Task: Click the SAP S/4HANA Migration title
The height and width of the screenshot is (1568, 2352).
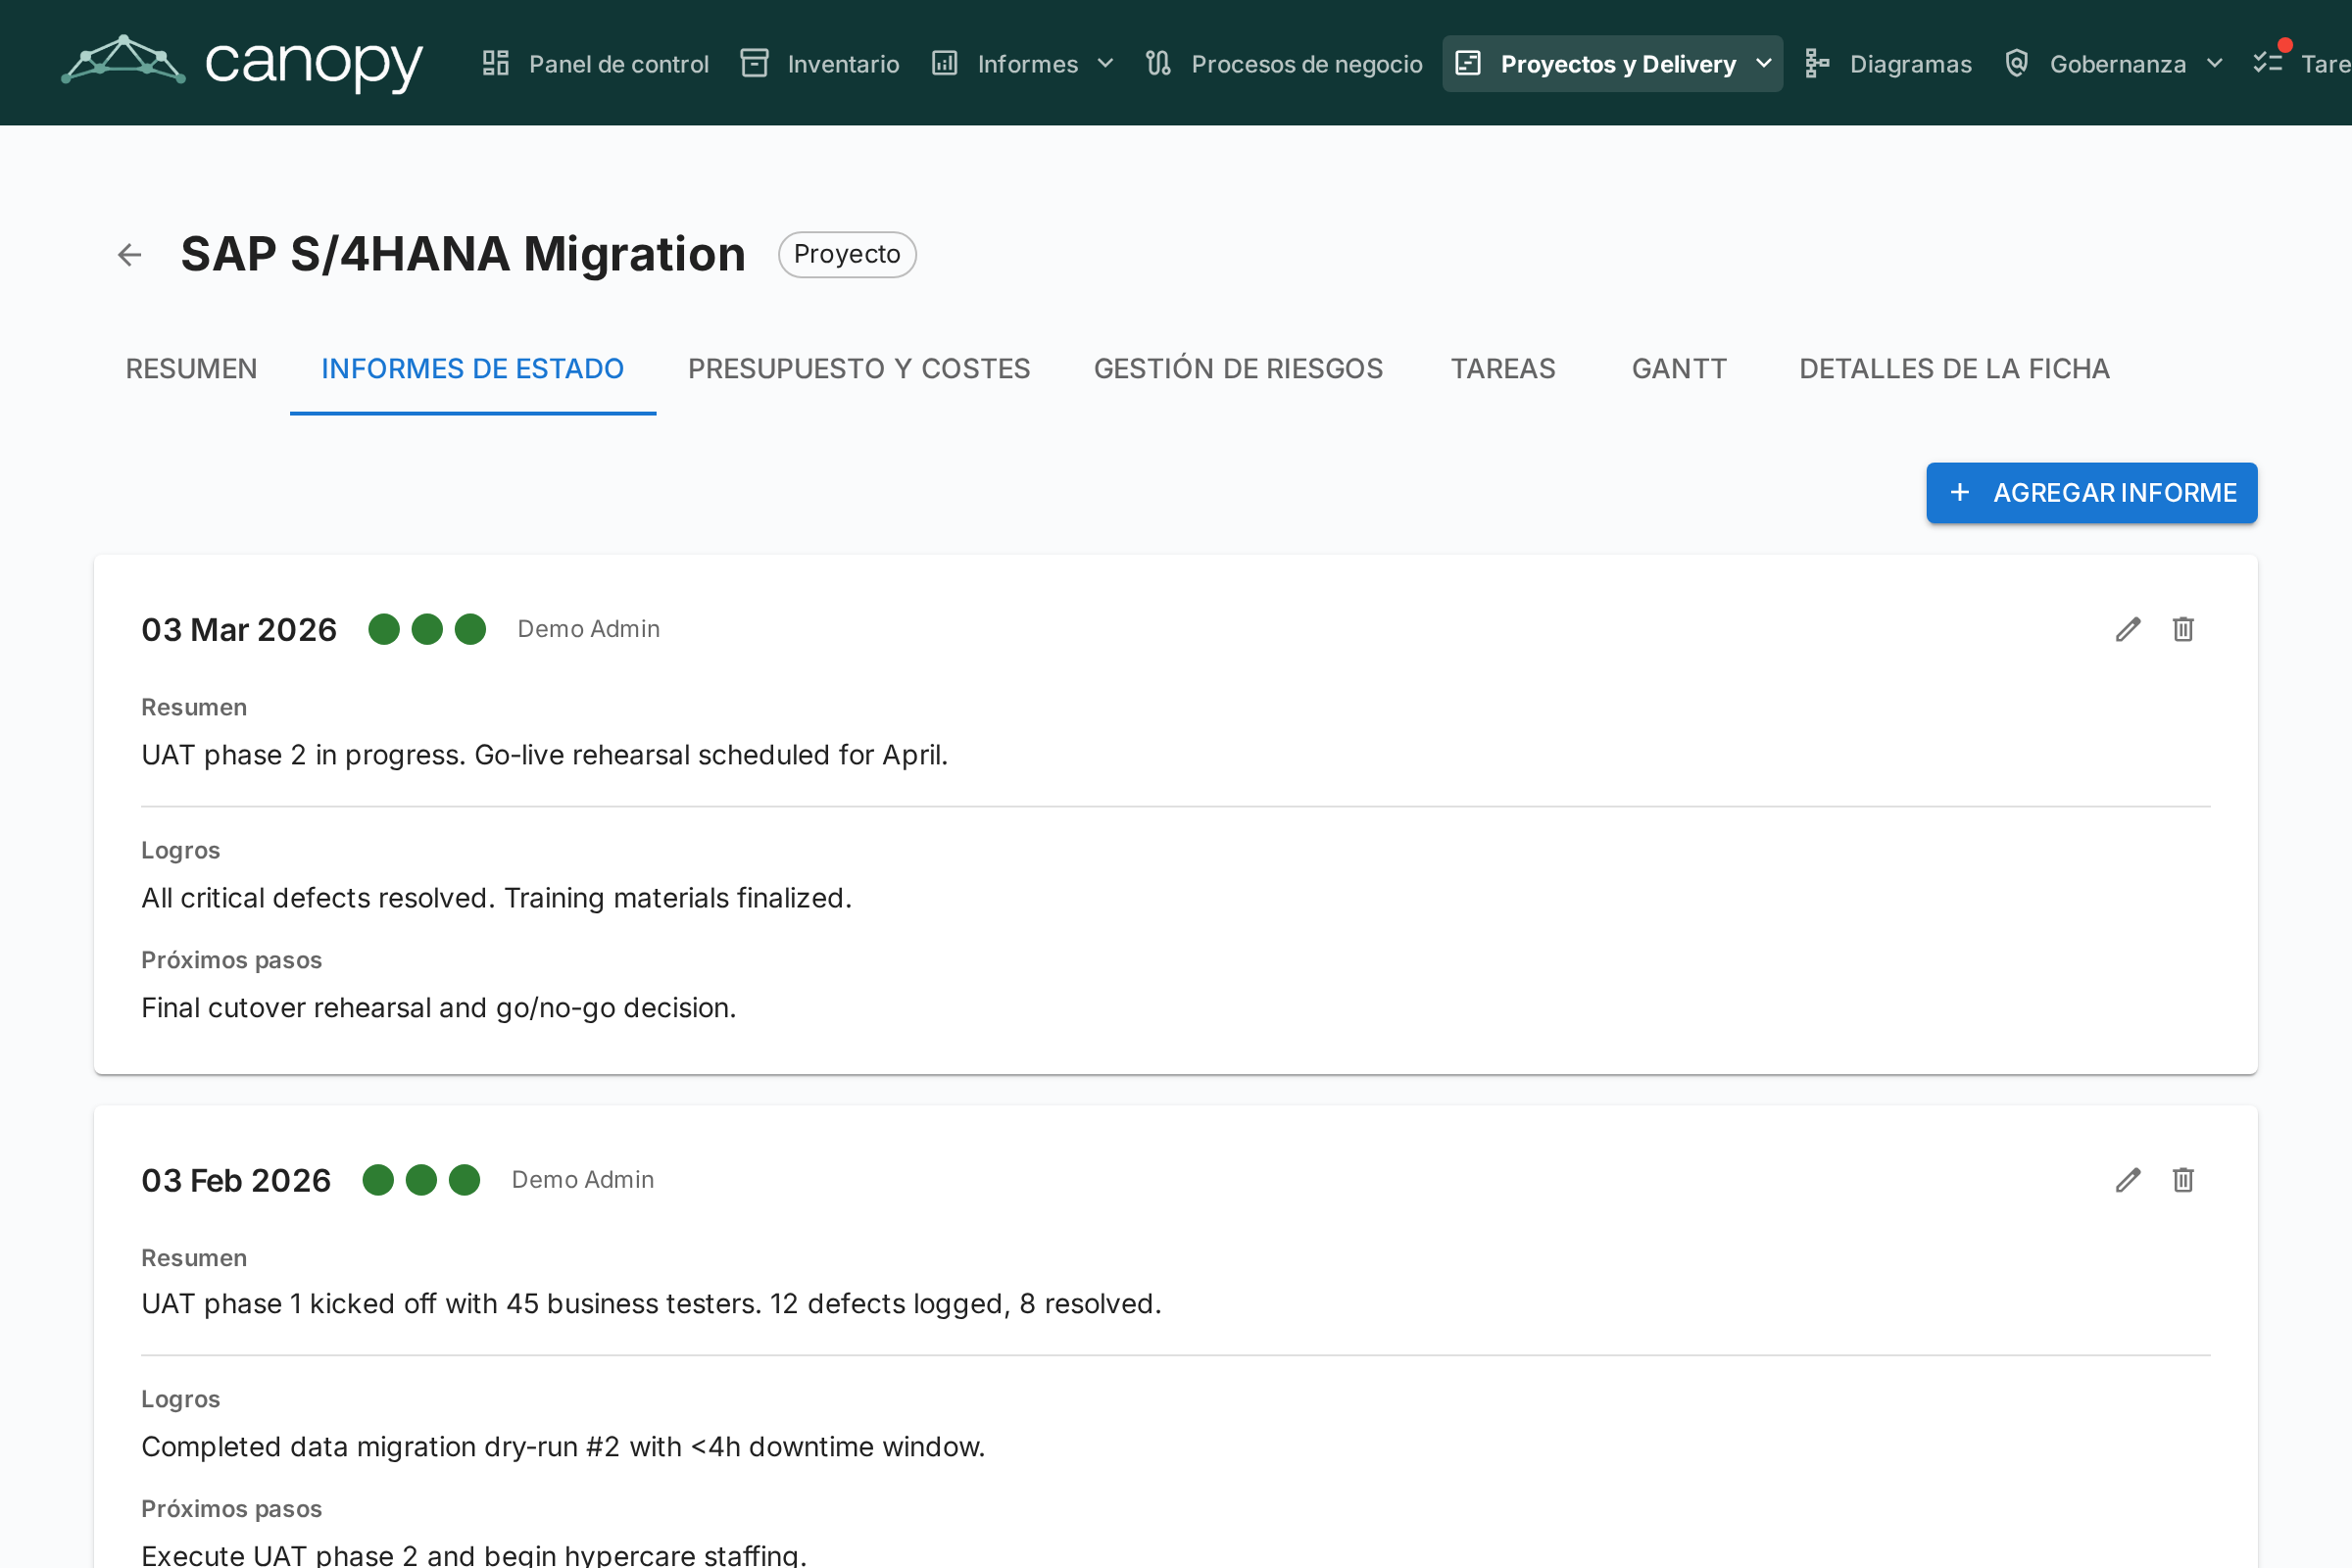Action: point(463,254)
